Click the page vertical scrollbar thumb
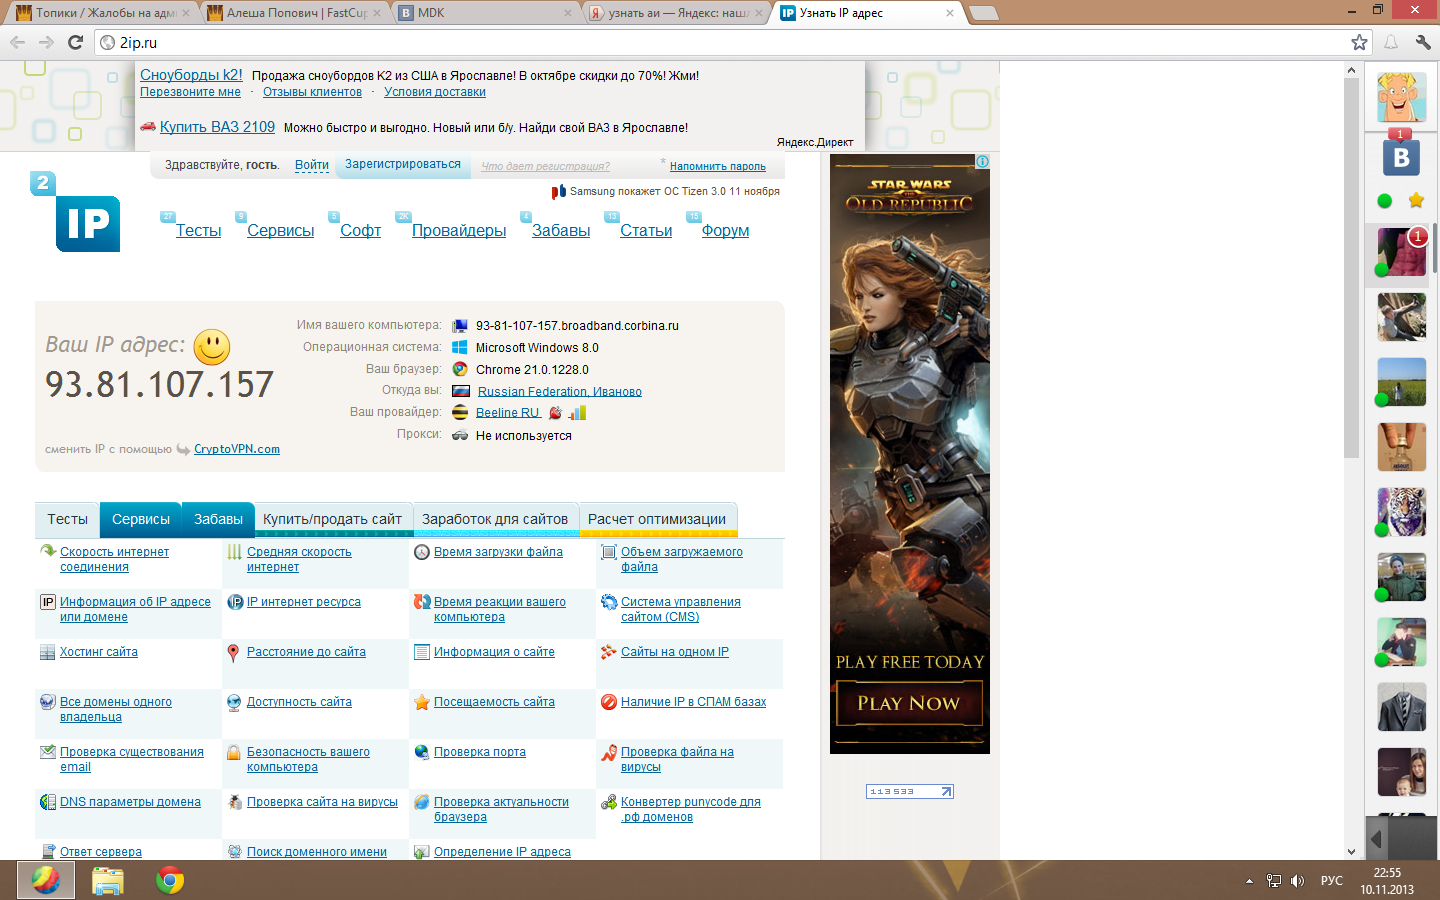The width and height of the screenshot is (1440, 900). (x=1351, y=267)
